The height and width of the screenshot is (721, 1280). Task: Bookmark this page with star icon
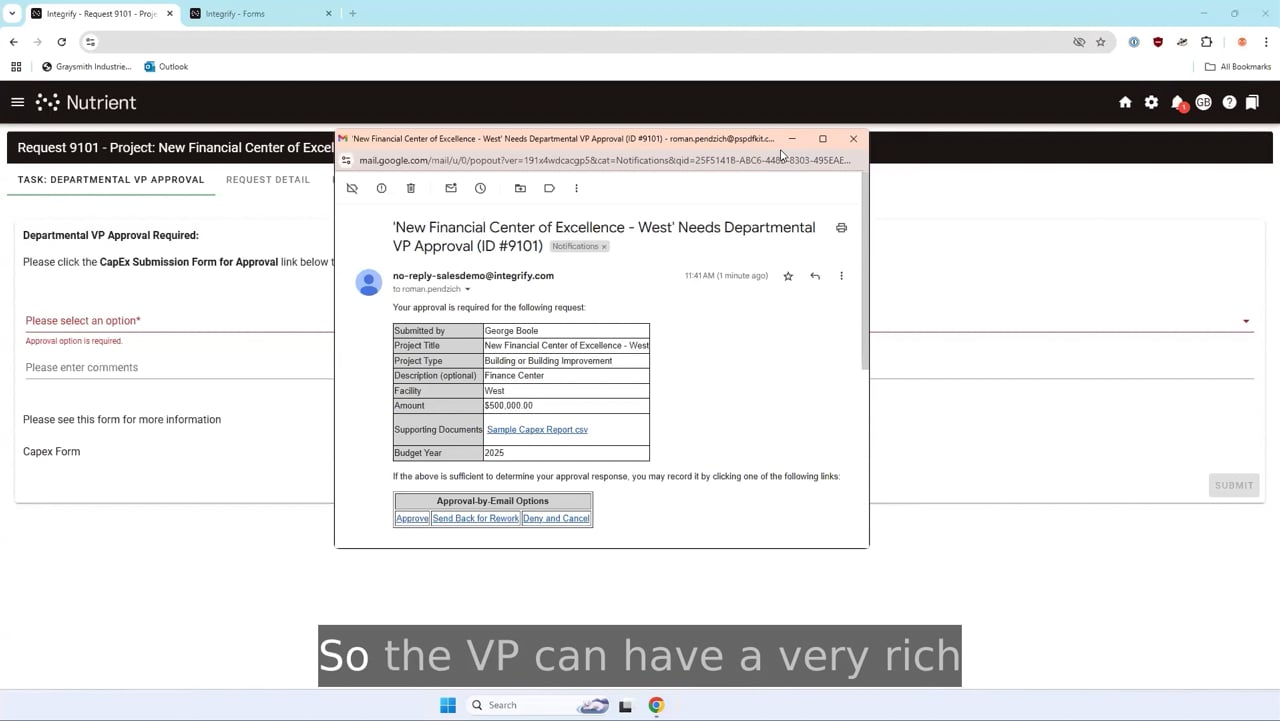coord(1101,42)
